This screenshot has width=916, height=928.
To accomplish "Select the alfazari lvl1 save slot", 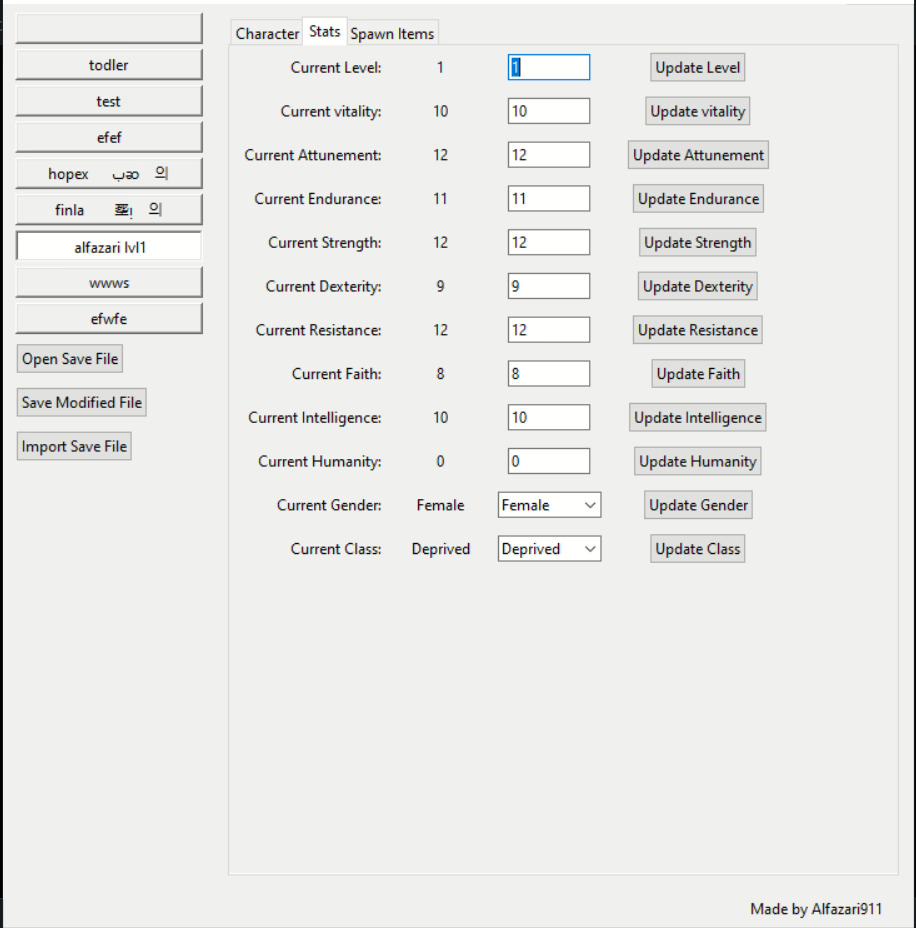I will point(109,246).
